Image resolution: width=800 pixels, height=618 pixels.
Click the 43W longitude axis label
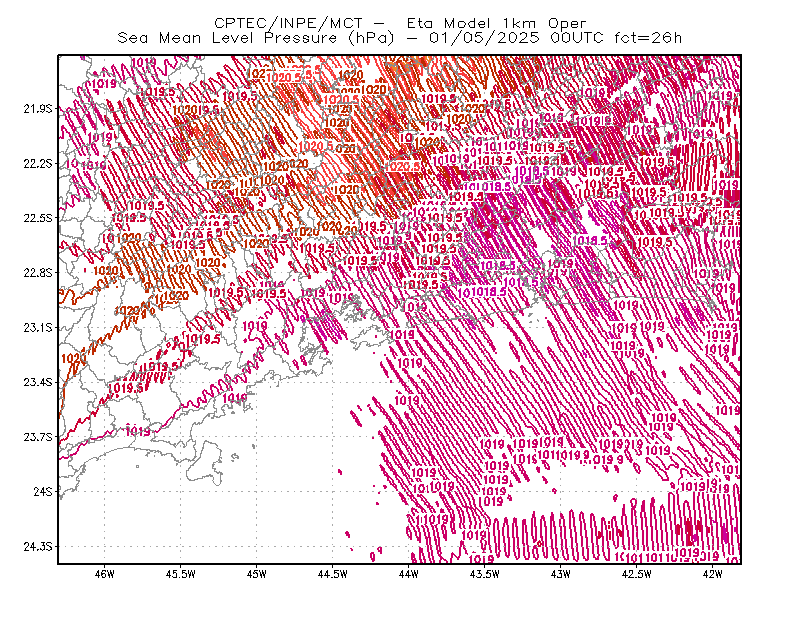click(560, 574)
